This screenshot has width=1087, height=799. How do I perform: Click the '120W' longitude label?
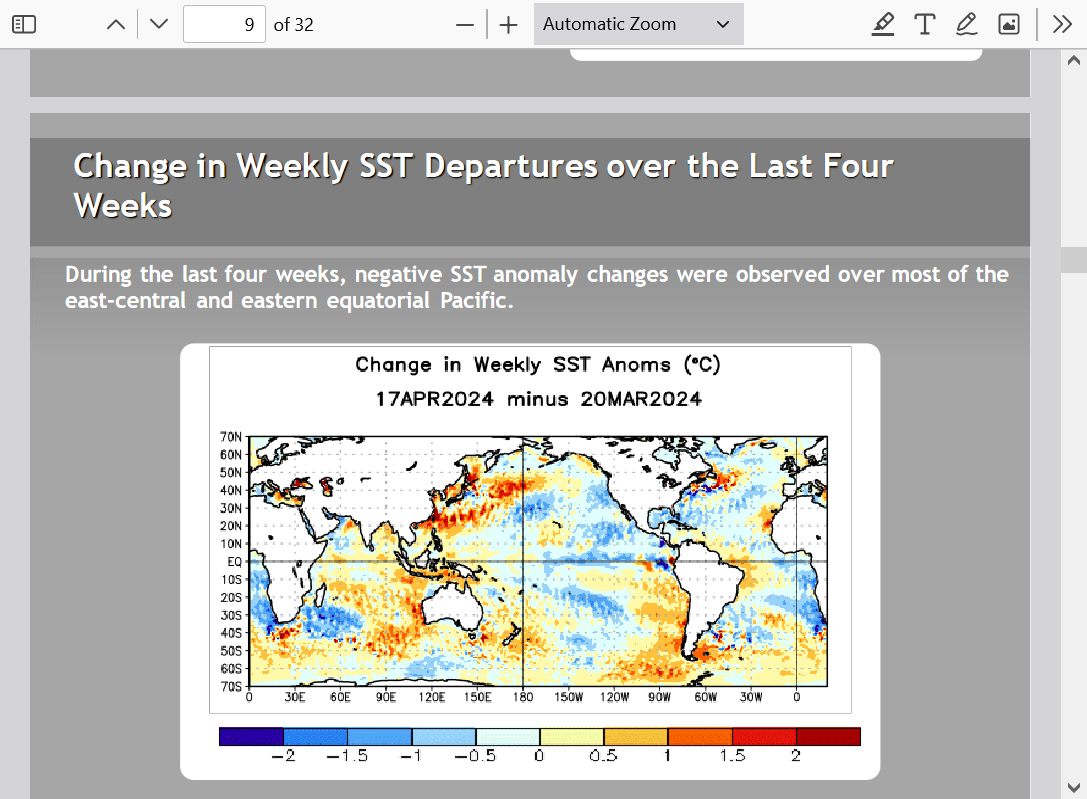pos(614,697)
